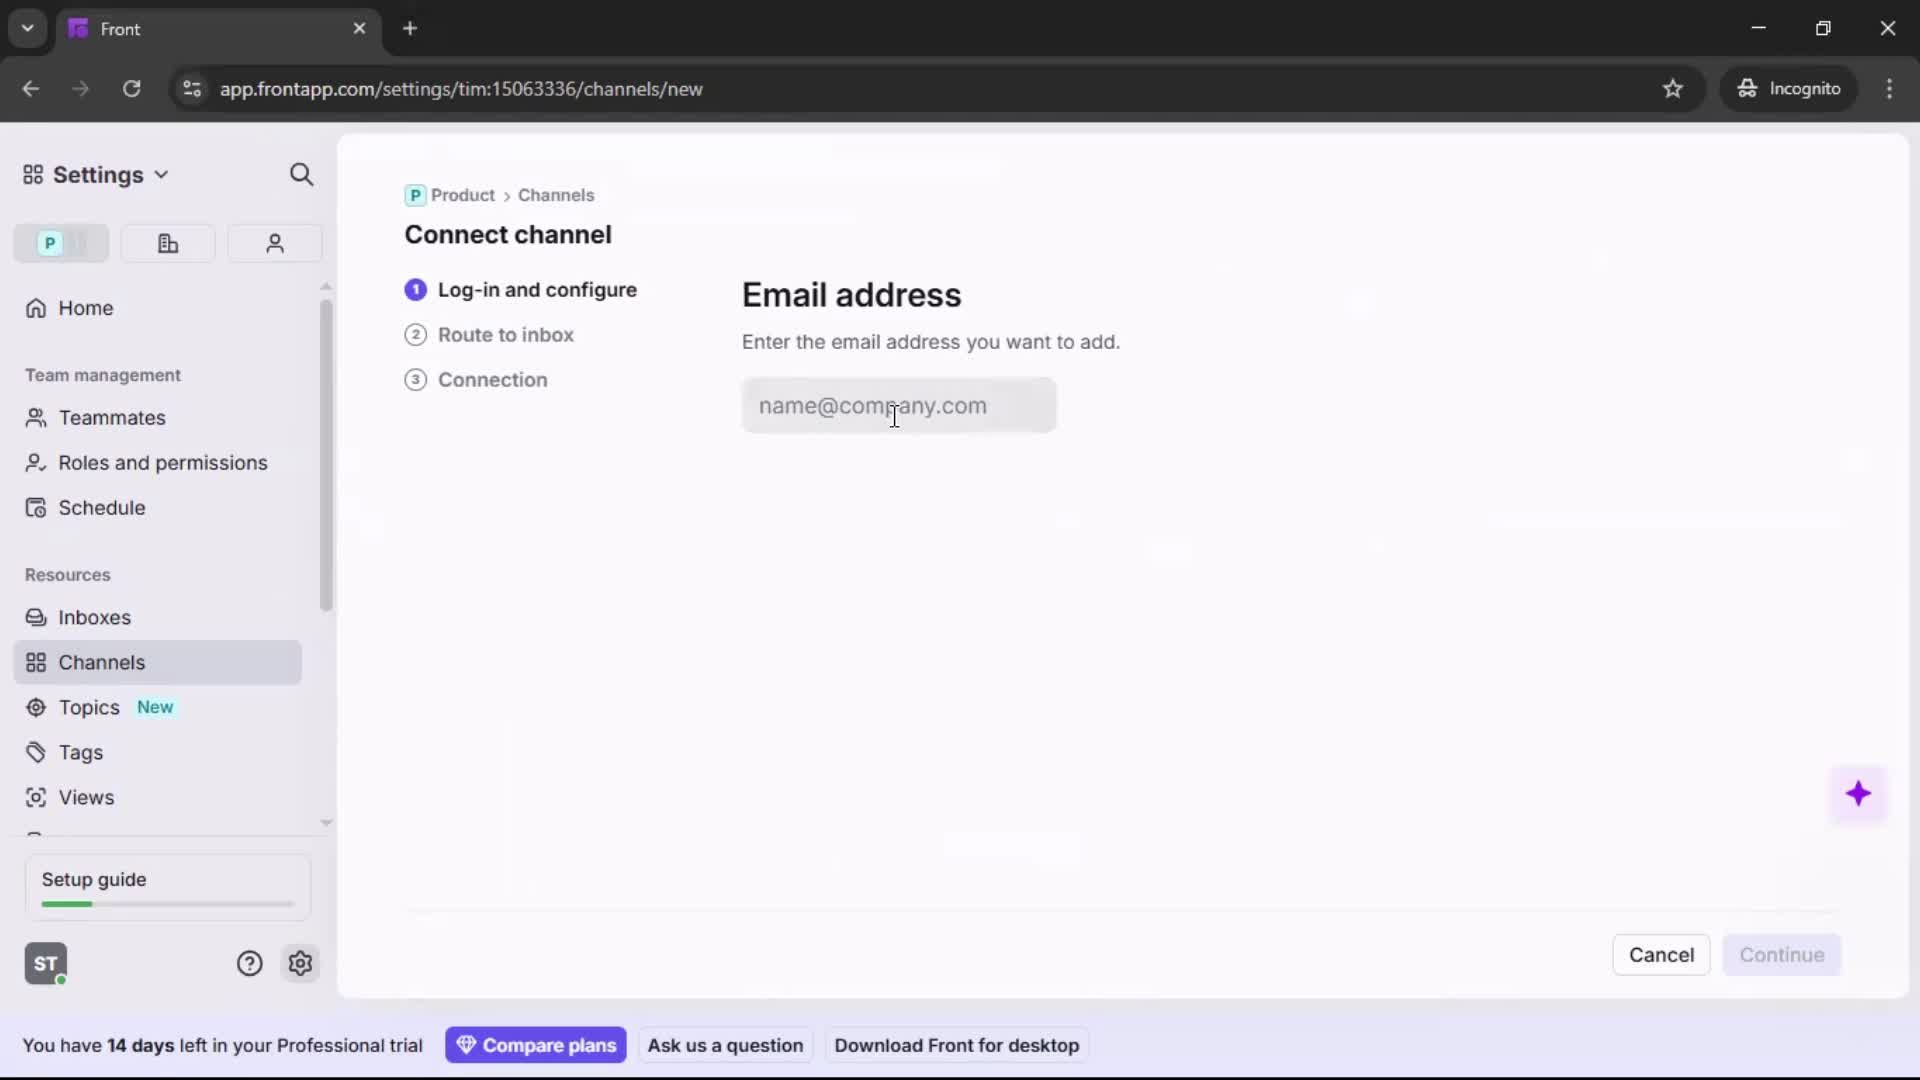Expand the Settings dropdown chevron
1920x1080 pixels.
(161, 174)
